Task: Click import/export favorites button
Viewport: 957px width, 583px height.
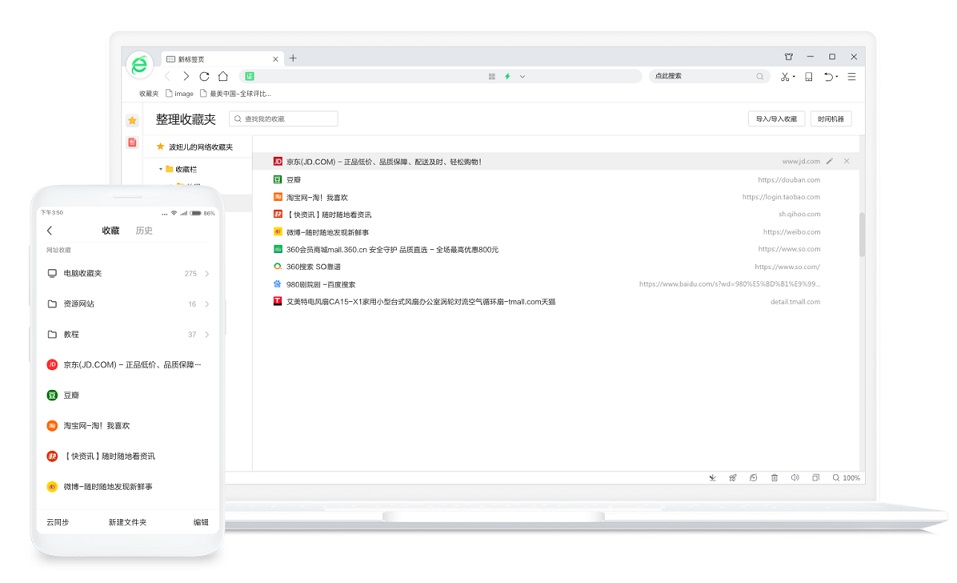Action: (x=776, y=119)
